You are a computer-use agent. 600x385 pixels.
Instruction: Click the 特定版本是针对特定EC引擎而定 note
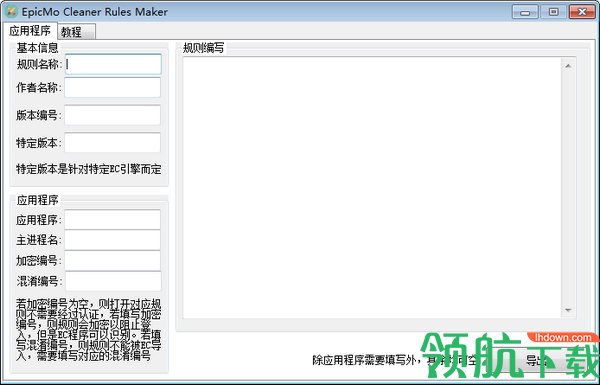89,169
